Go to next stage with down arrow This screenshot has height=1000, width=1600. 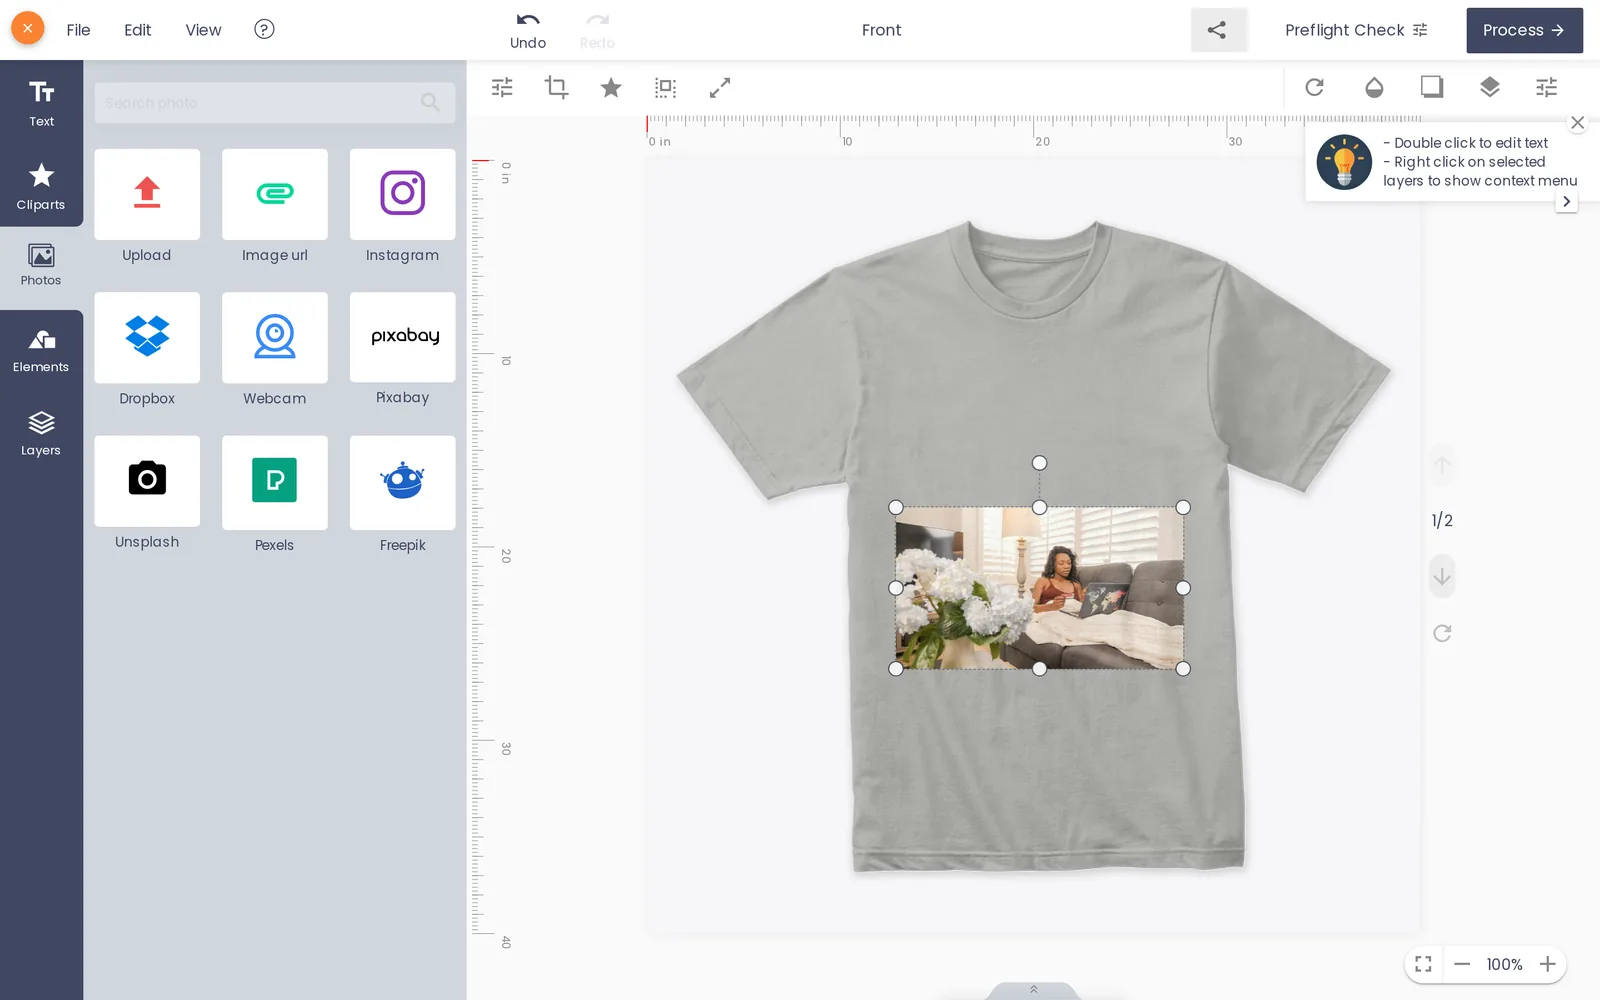pos(1442,577)
